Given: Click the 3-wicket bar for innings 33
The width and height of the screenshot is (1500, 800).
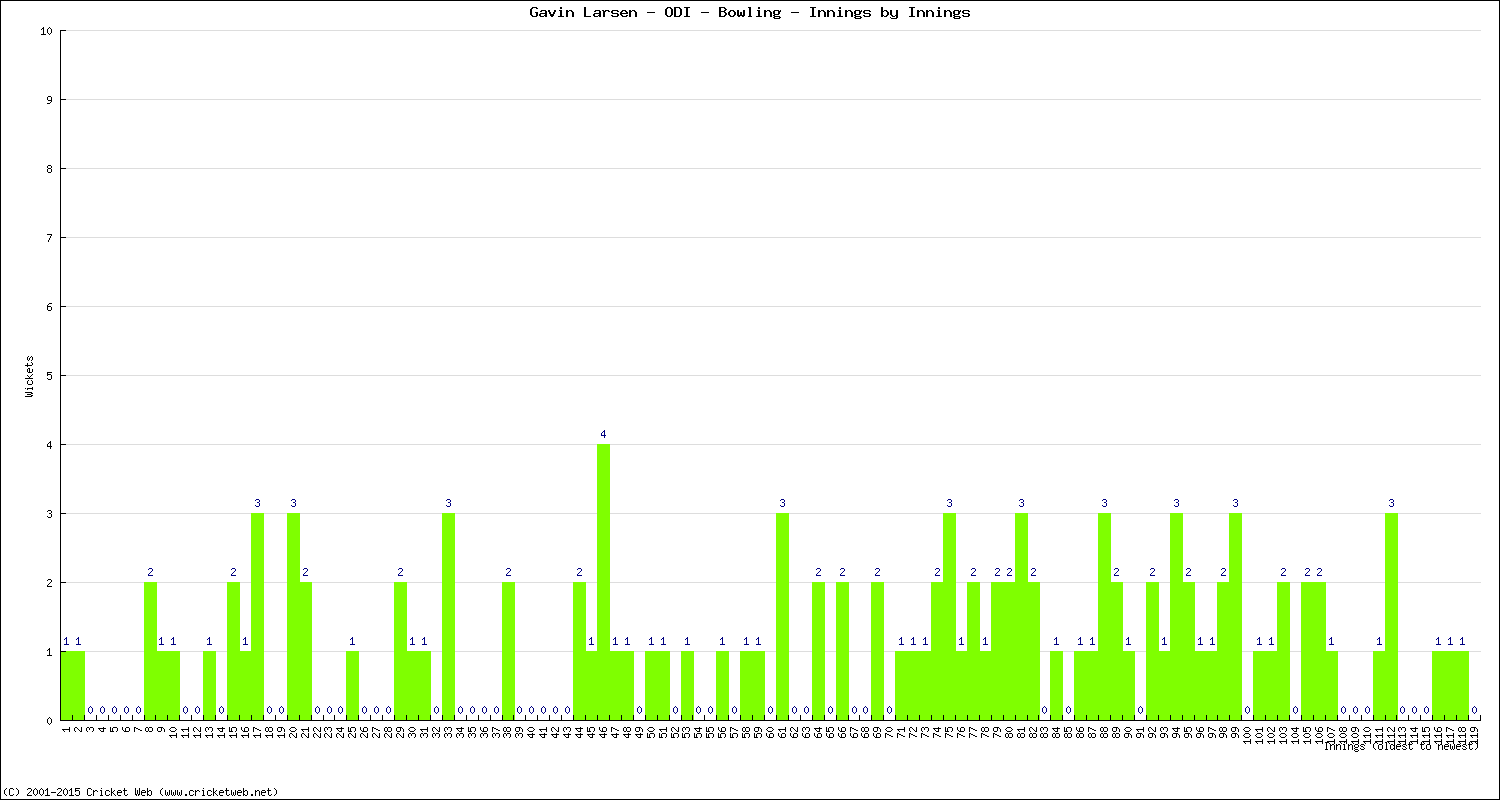Looking at the screenshot, I should tap(448, 616).
